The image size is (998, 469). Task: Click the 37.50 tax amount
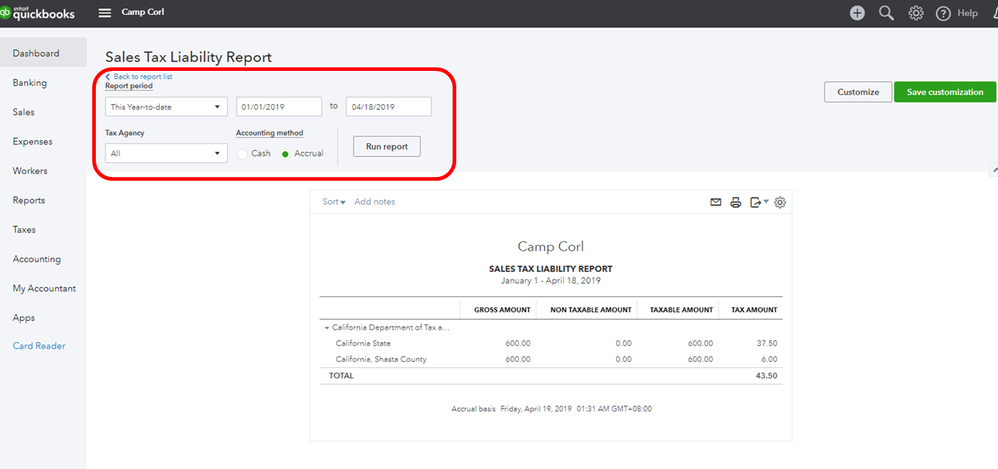click(767, 343)
